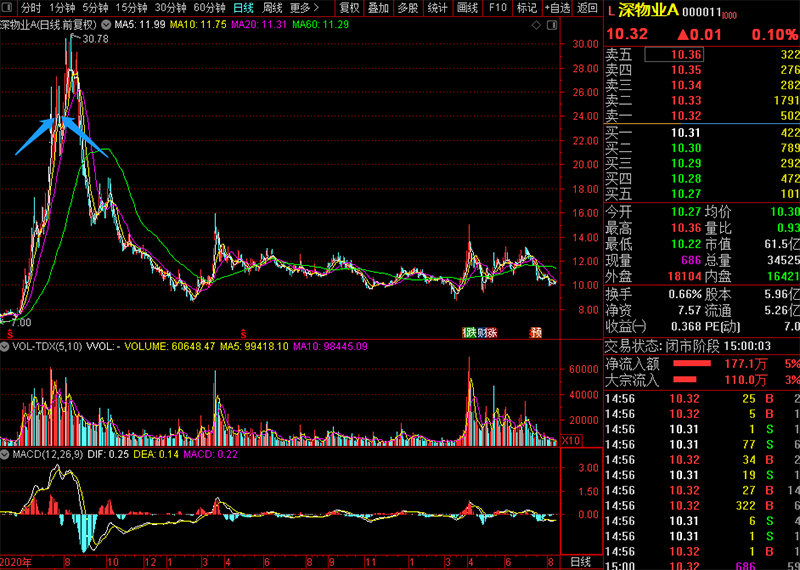Click the 买三 price 10.29
800x570 pixels.
pos(686,163)
